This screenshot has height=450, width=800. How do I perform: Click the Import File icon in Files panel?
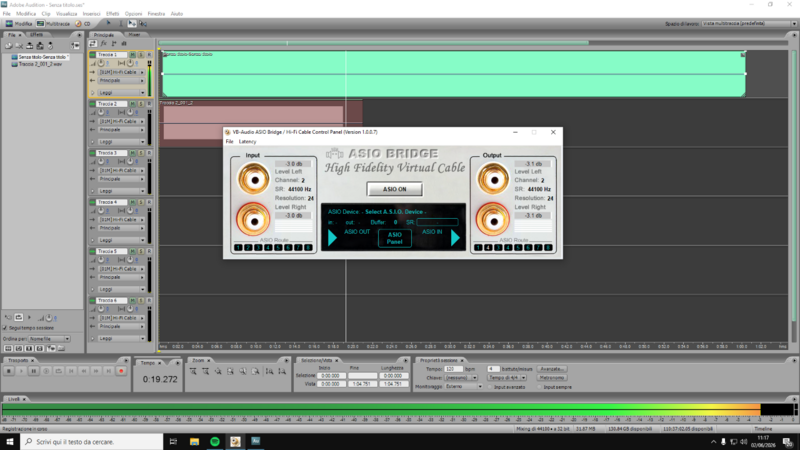[9, 46]
